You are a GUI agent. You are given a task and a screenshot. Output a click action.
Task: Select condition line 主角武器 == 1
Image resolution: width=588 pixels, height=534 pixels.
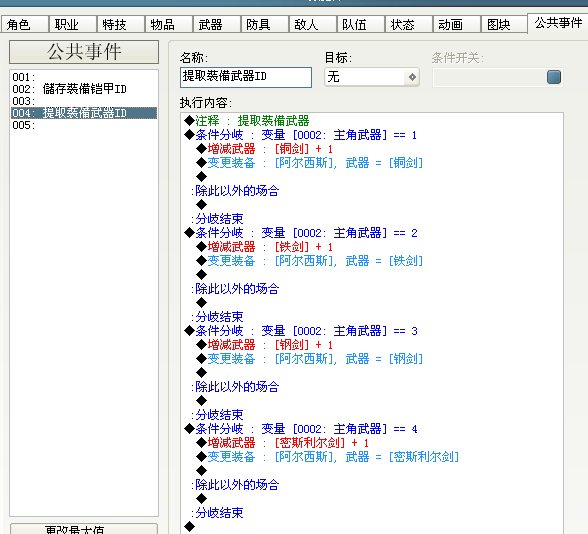(300, 135)
